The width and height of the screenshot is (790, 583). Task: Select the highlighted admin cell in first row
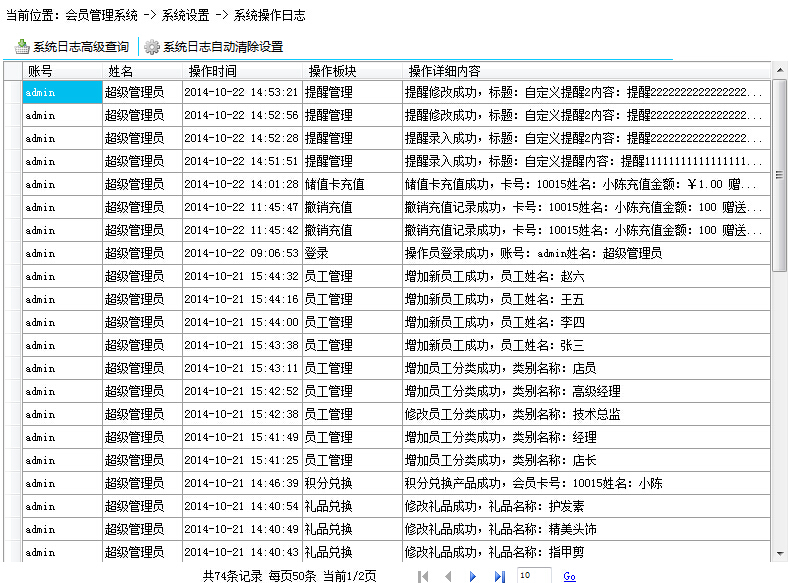click(x=62, y=92)
